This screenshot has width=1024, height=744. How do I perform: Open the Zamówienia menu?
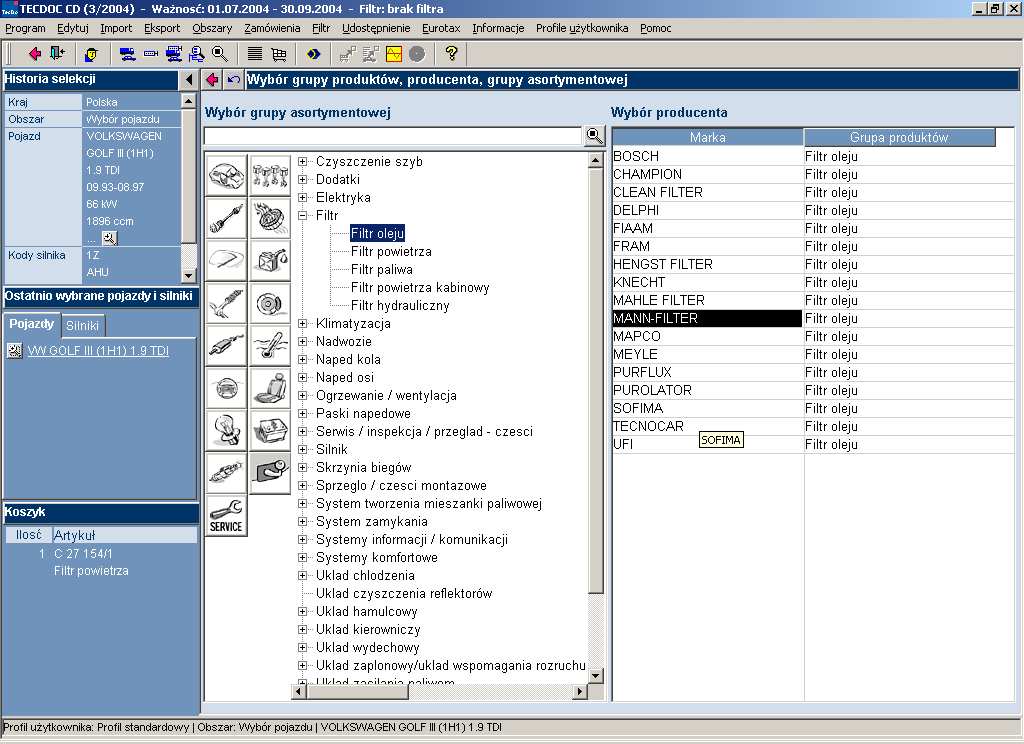click(x=272, y=28)
